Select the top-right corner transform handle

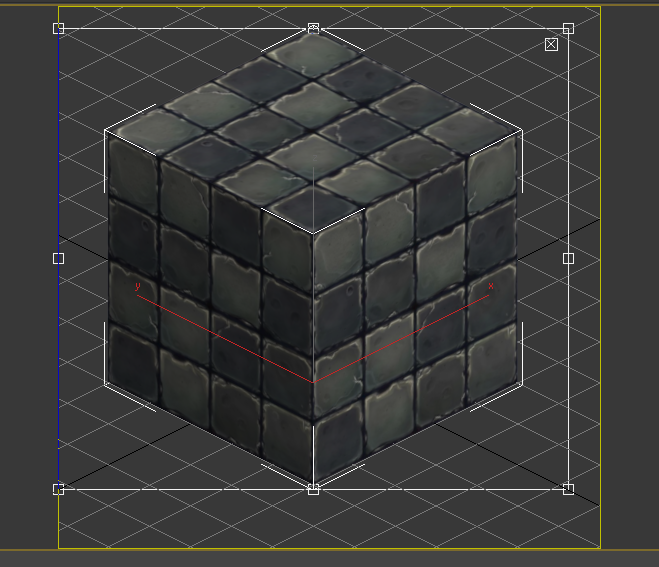(568, 28)
